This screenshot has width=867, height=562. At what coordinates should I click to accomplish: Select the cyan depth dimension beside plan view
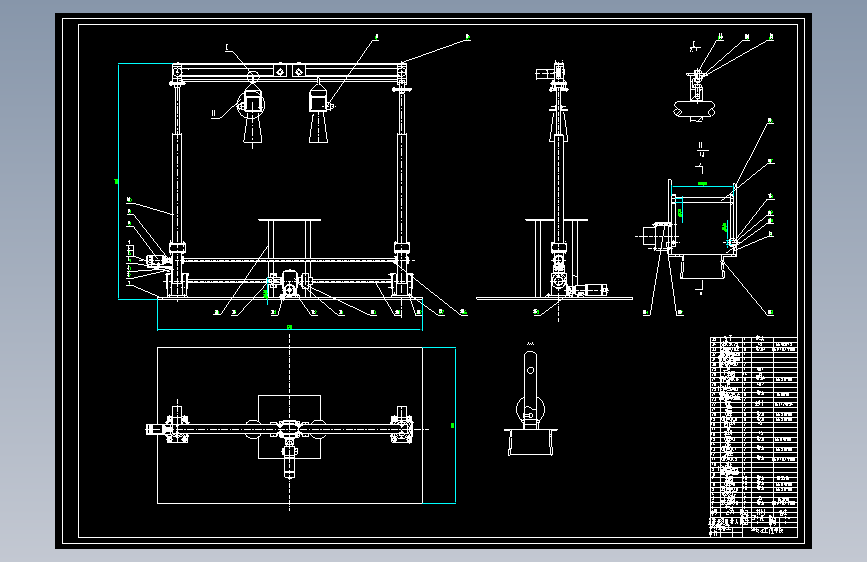(455, 425)
